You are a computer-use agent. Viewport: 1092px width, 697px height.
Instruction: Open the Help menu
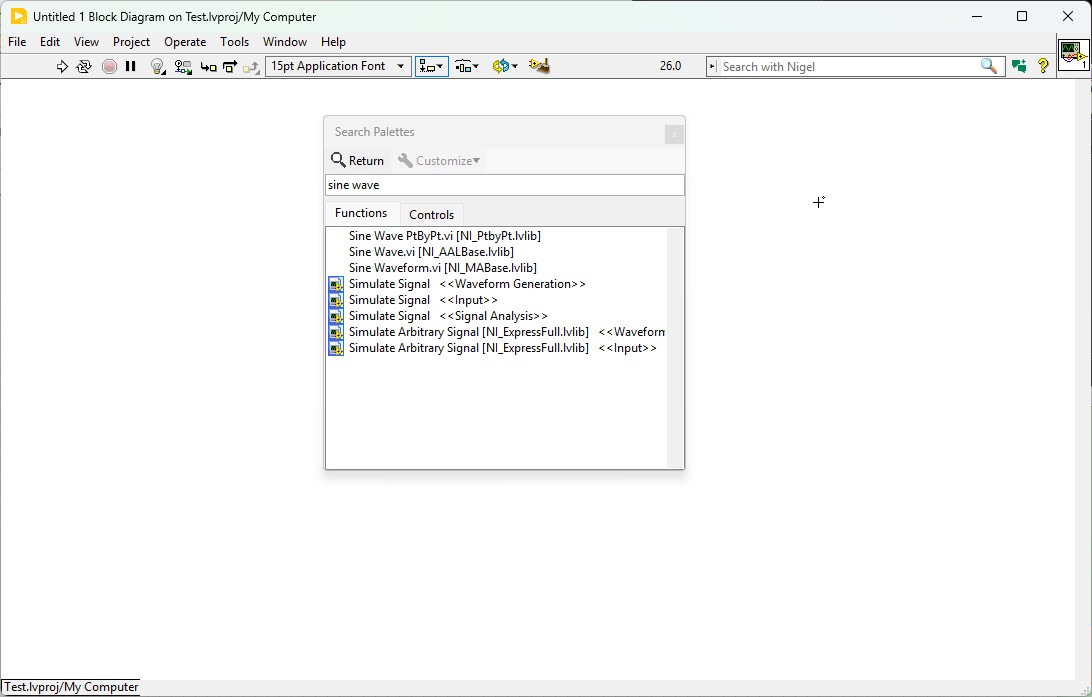333,42
